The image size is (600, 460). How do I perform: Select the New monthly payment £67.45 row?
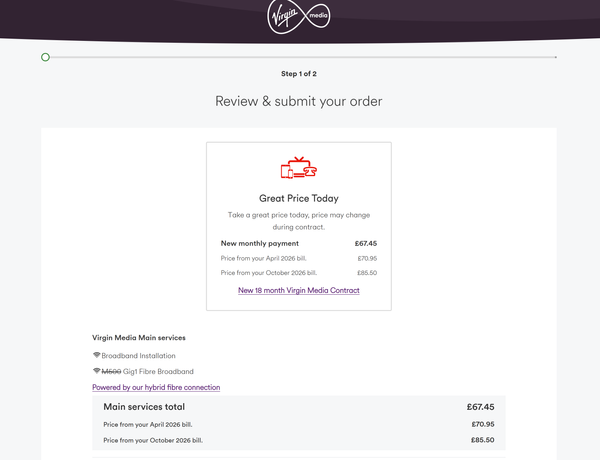(x=299, y=243)
